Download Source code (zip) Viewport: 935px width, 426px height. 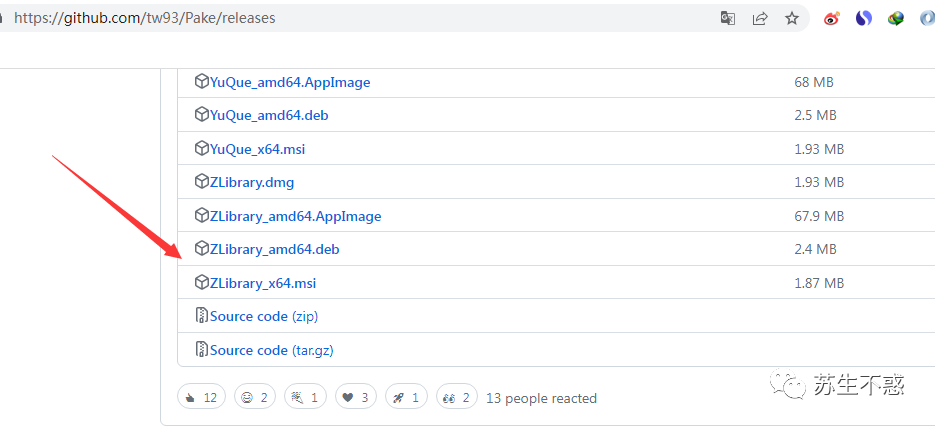[264, 316]
